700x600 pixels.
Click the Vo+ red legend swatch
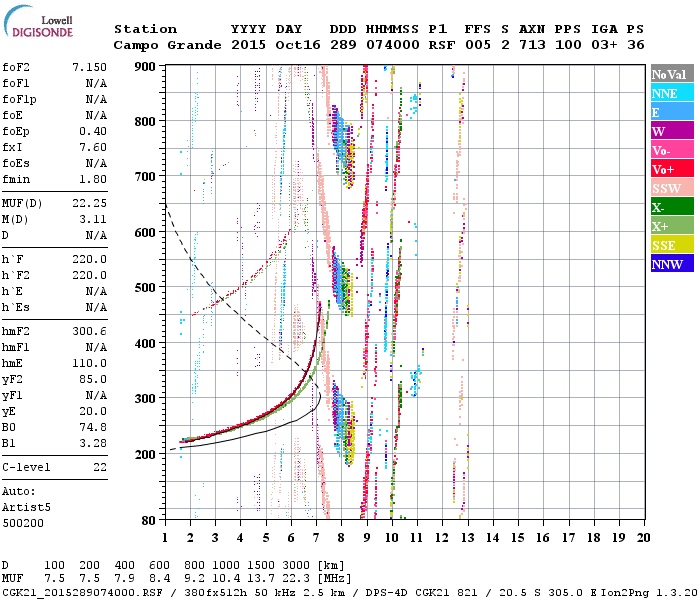tap(672, 169)
